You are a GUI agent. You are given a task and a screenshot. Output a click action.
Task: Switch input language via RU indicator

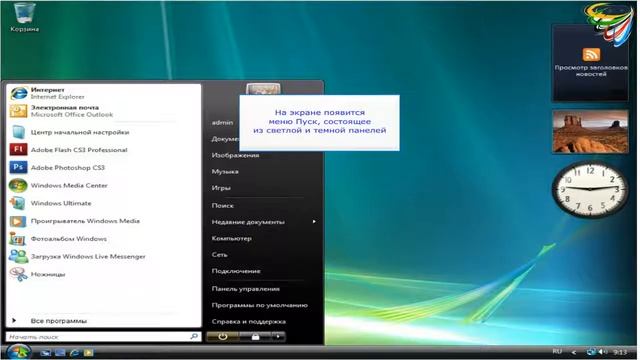[557, 351]
